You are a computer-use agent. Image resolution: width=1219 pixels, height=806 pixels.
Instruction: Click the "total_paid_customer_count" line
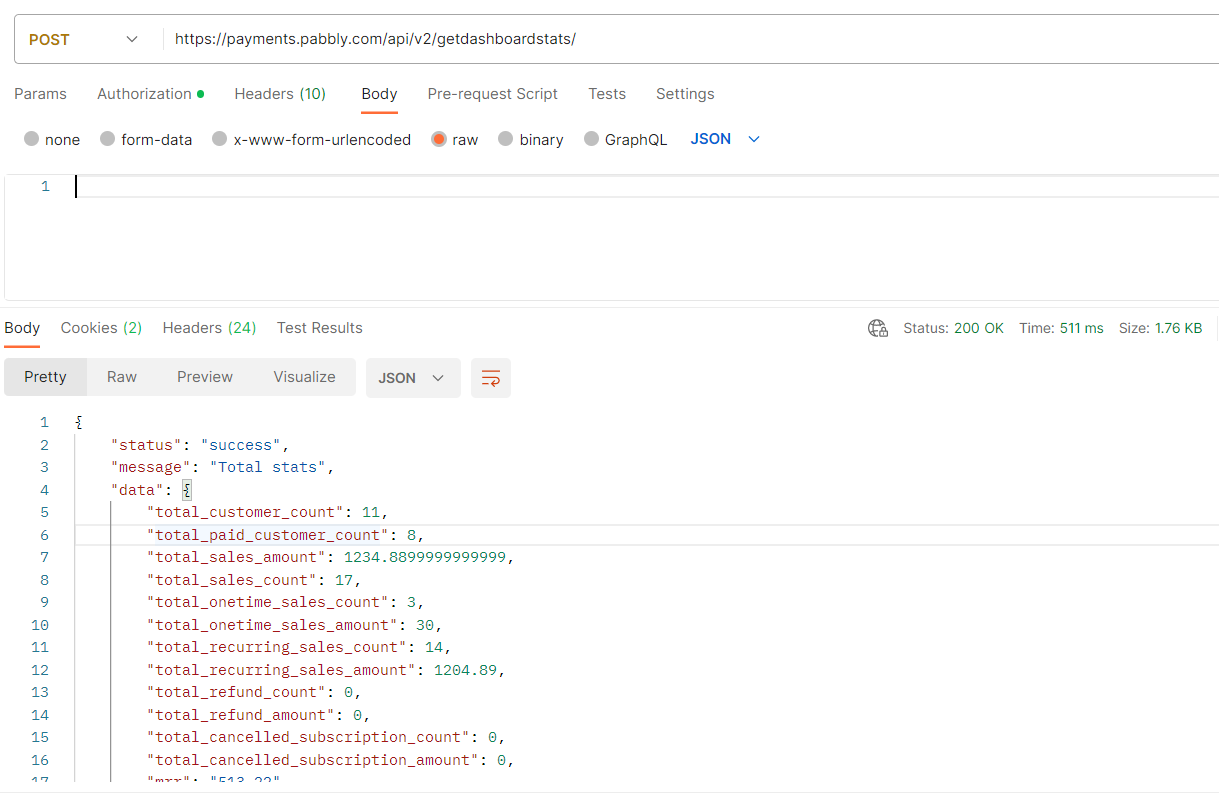pyautogui.click(x=286, y=535)
